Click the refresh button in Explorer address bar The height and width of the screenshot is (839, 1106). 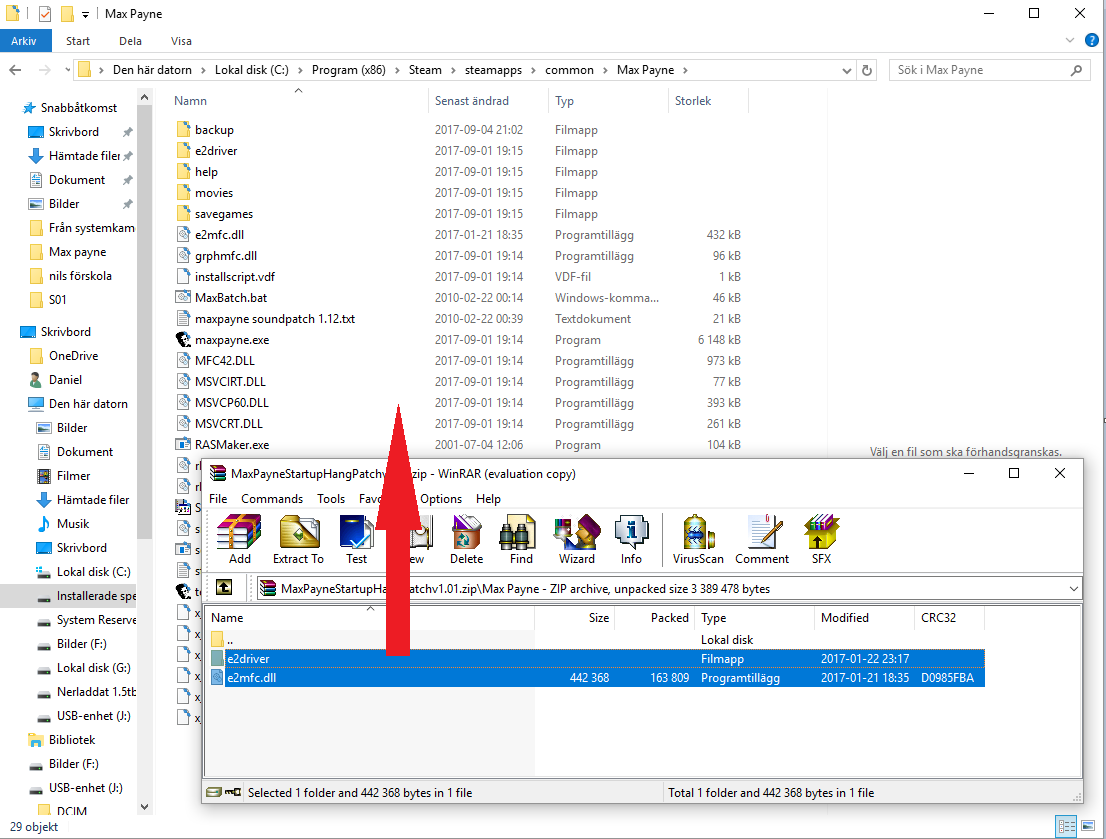(867, 70)
